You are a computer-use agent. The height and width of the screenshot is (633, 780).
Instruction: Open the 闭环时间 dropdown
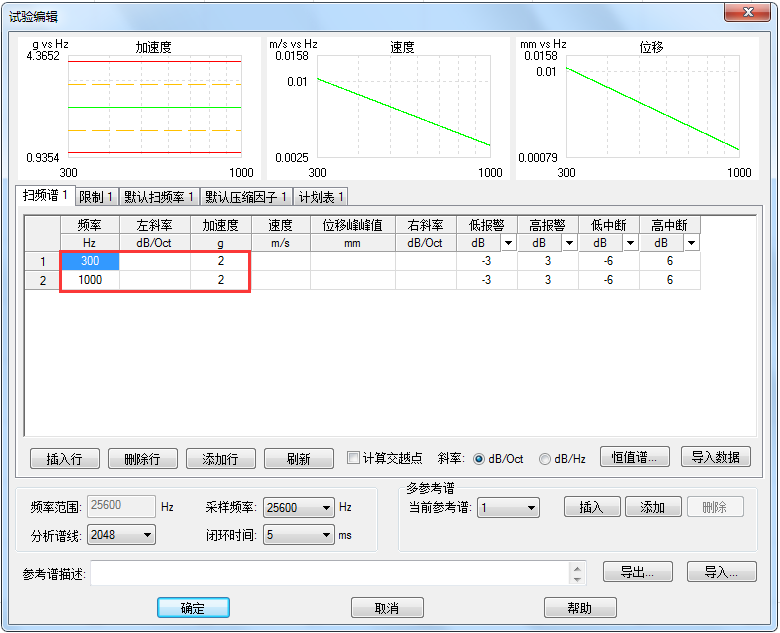298,535
